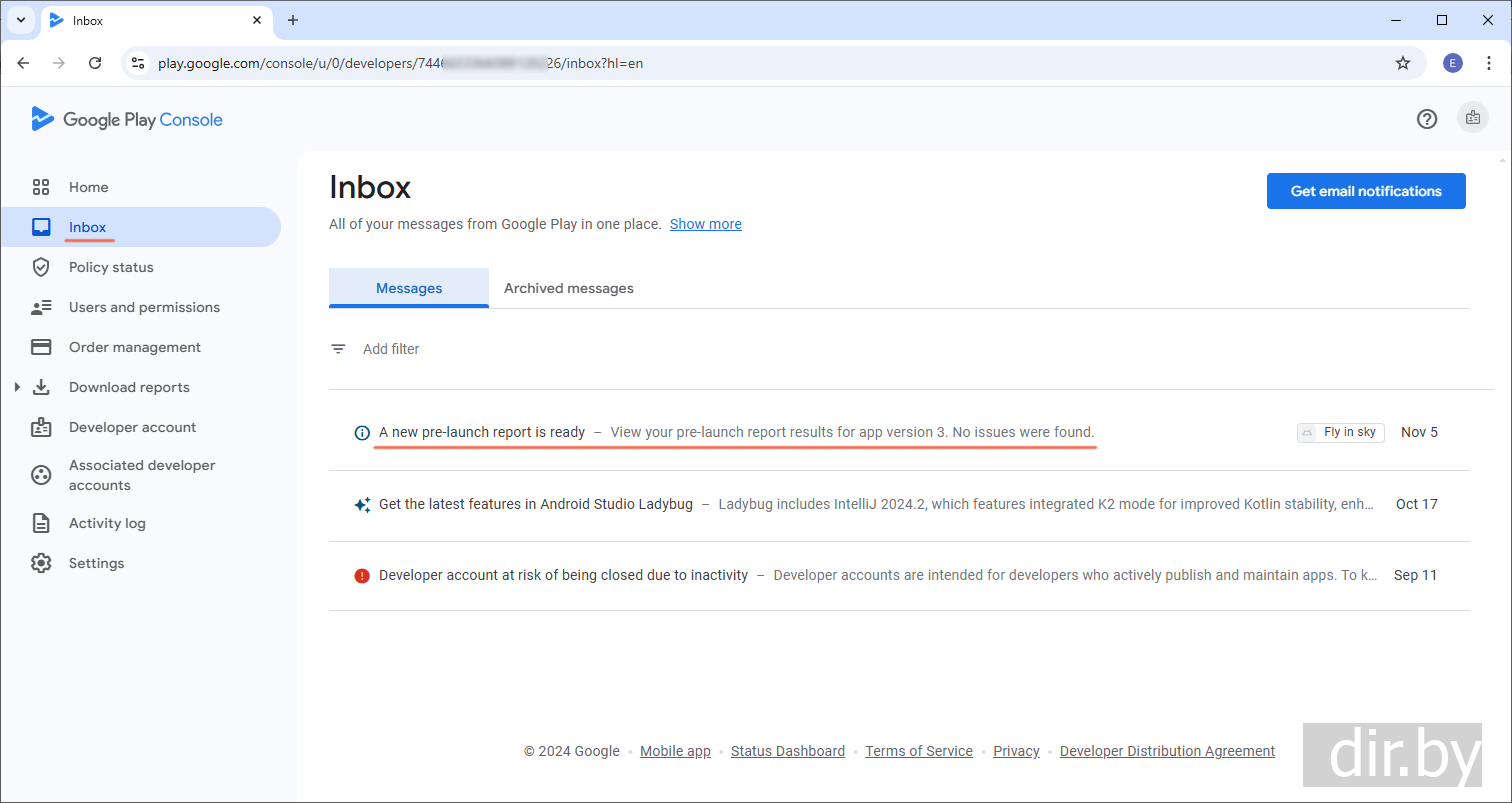Viewport: 1512px width, 803px height.
Task: Switch to the Archived messages tab
Action: point(568,288)
